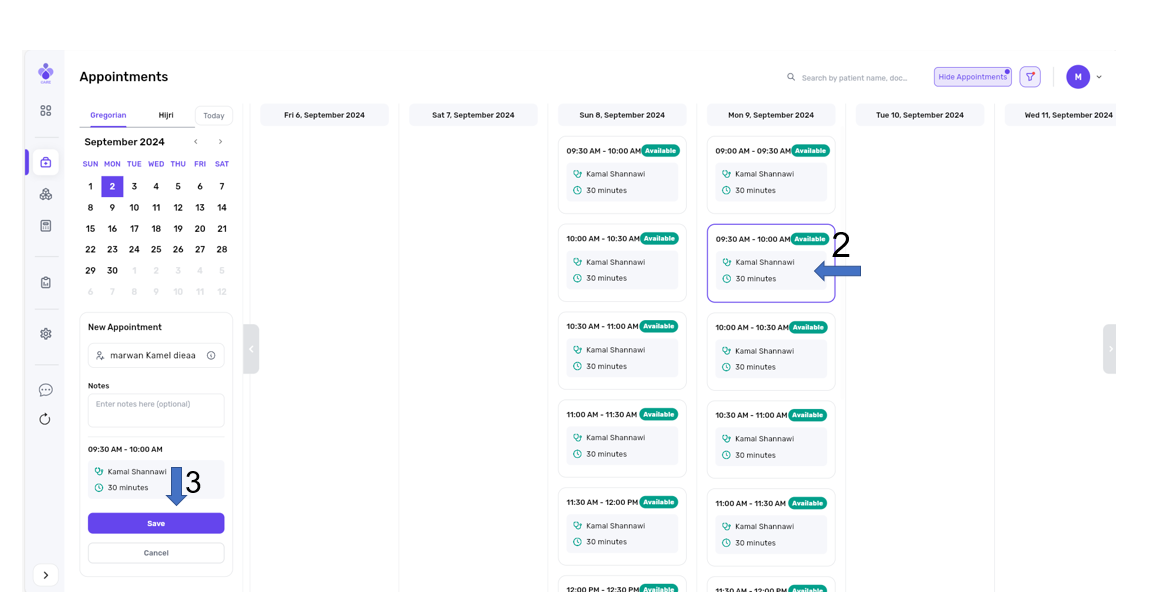
Task: Open the calculator icon in sidebar
Action: (45, 226)
